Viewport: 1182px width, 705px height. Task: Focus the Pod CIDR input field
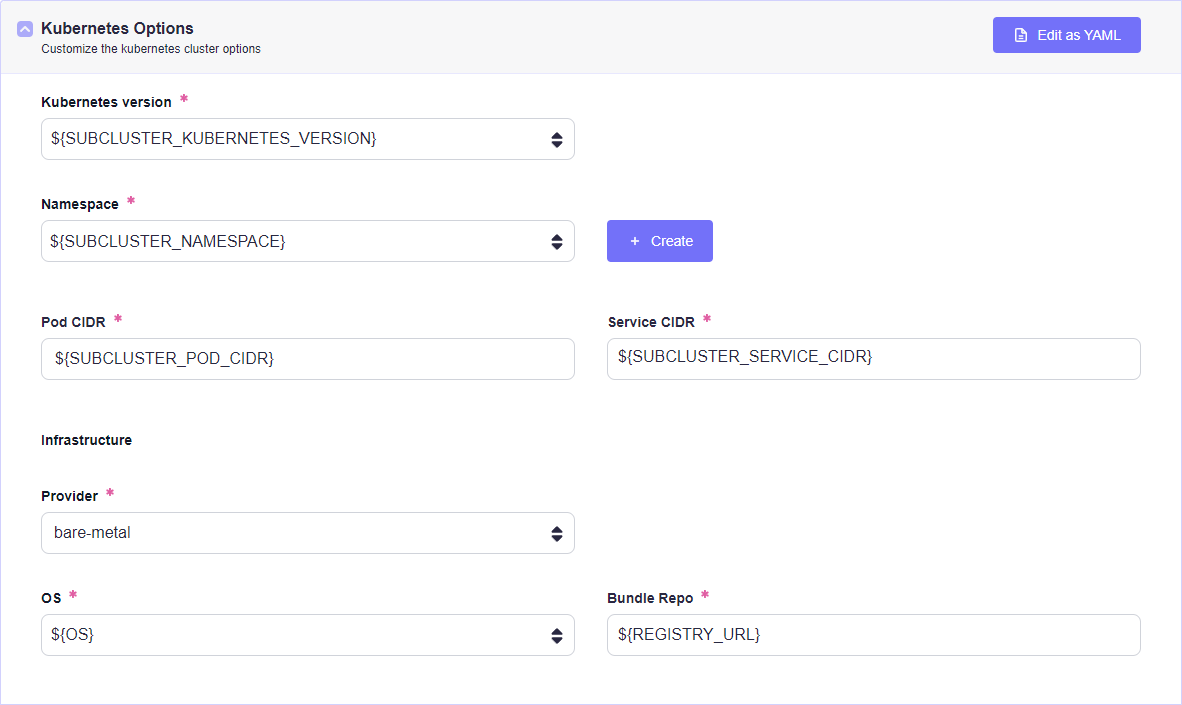307,359
